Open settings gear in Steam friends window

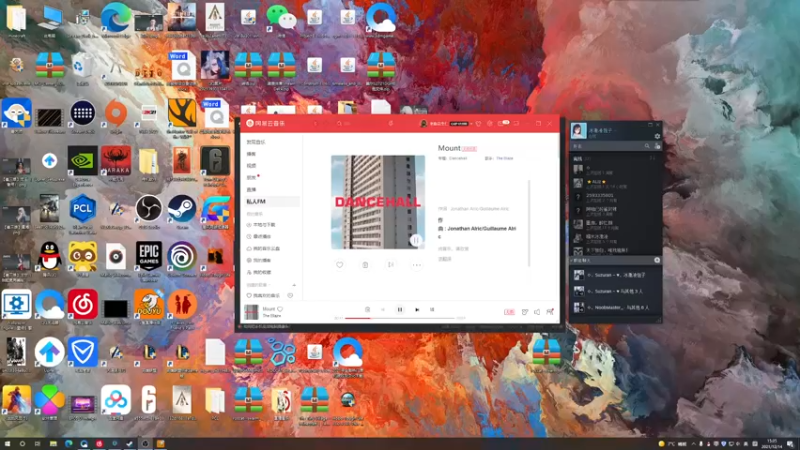click(x=657, y=137)
